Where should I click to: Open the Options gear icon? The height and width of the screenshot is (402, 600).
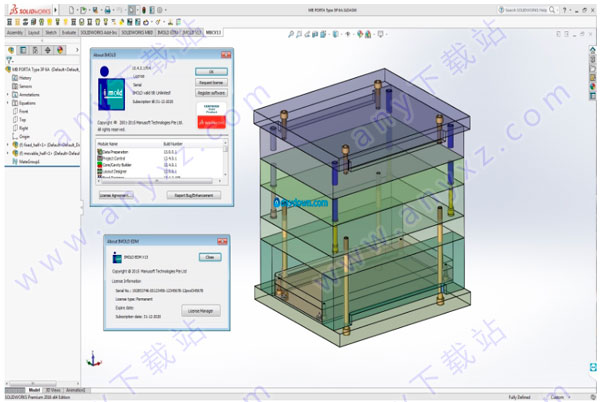tap(160, 10)
